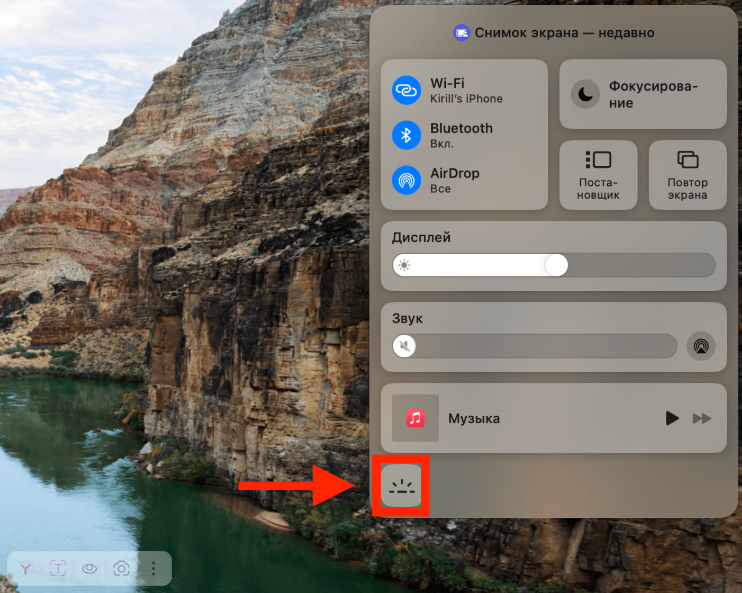The image size is (742, 593).
Task: Skip to next track in Музыка
Action: pos(702,418)
